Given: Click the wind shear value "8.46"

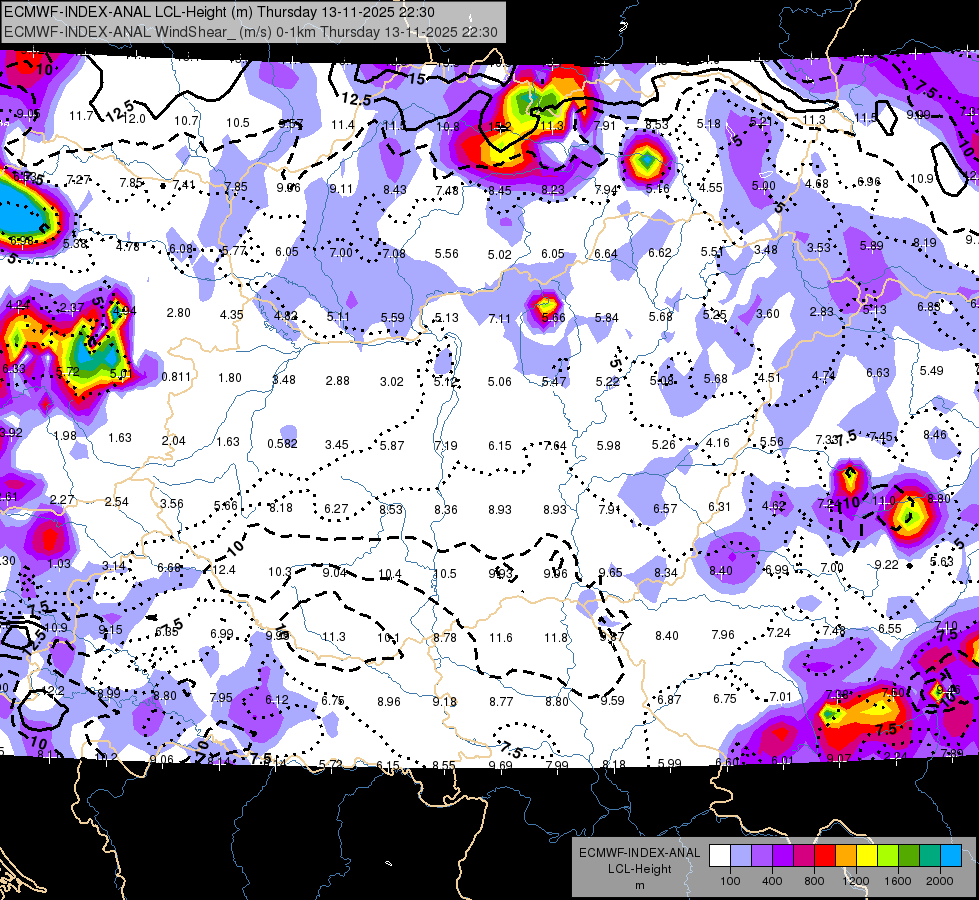Looking at the screenshot, I should pos(935,435).
